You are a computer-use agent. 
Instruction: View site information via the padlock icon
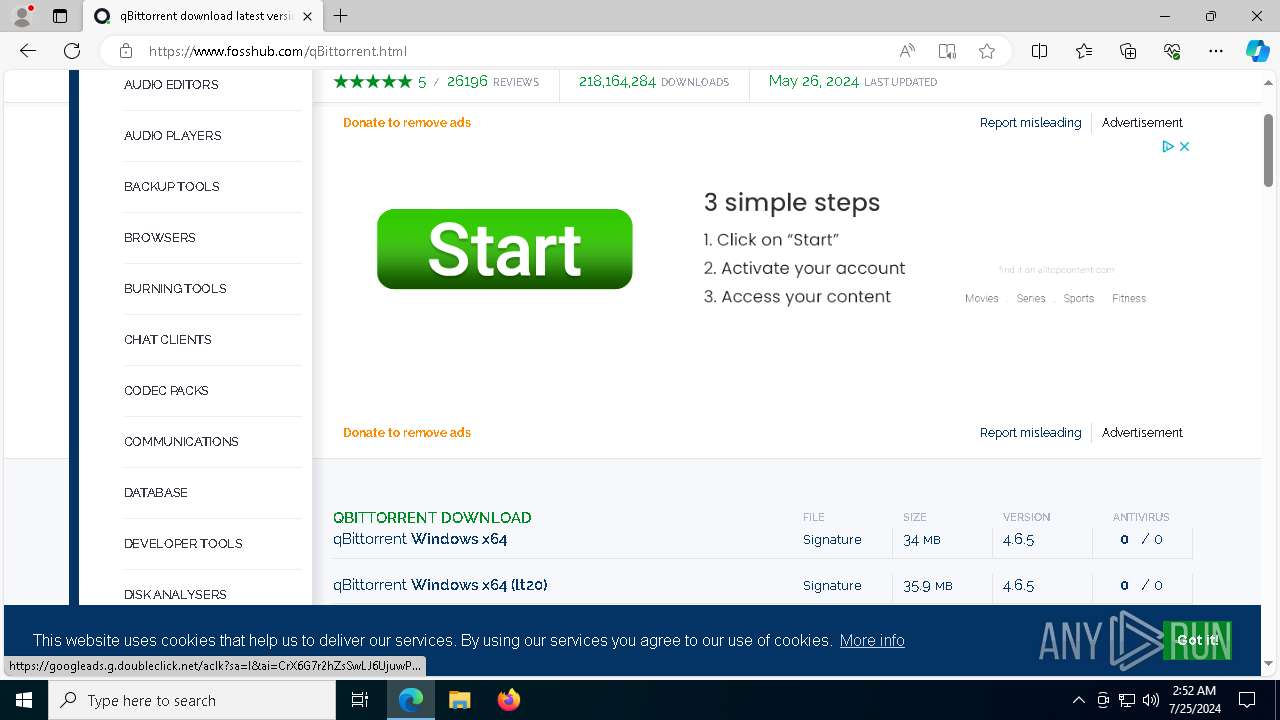click(x=125, y=51)
